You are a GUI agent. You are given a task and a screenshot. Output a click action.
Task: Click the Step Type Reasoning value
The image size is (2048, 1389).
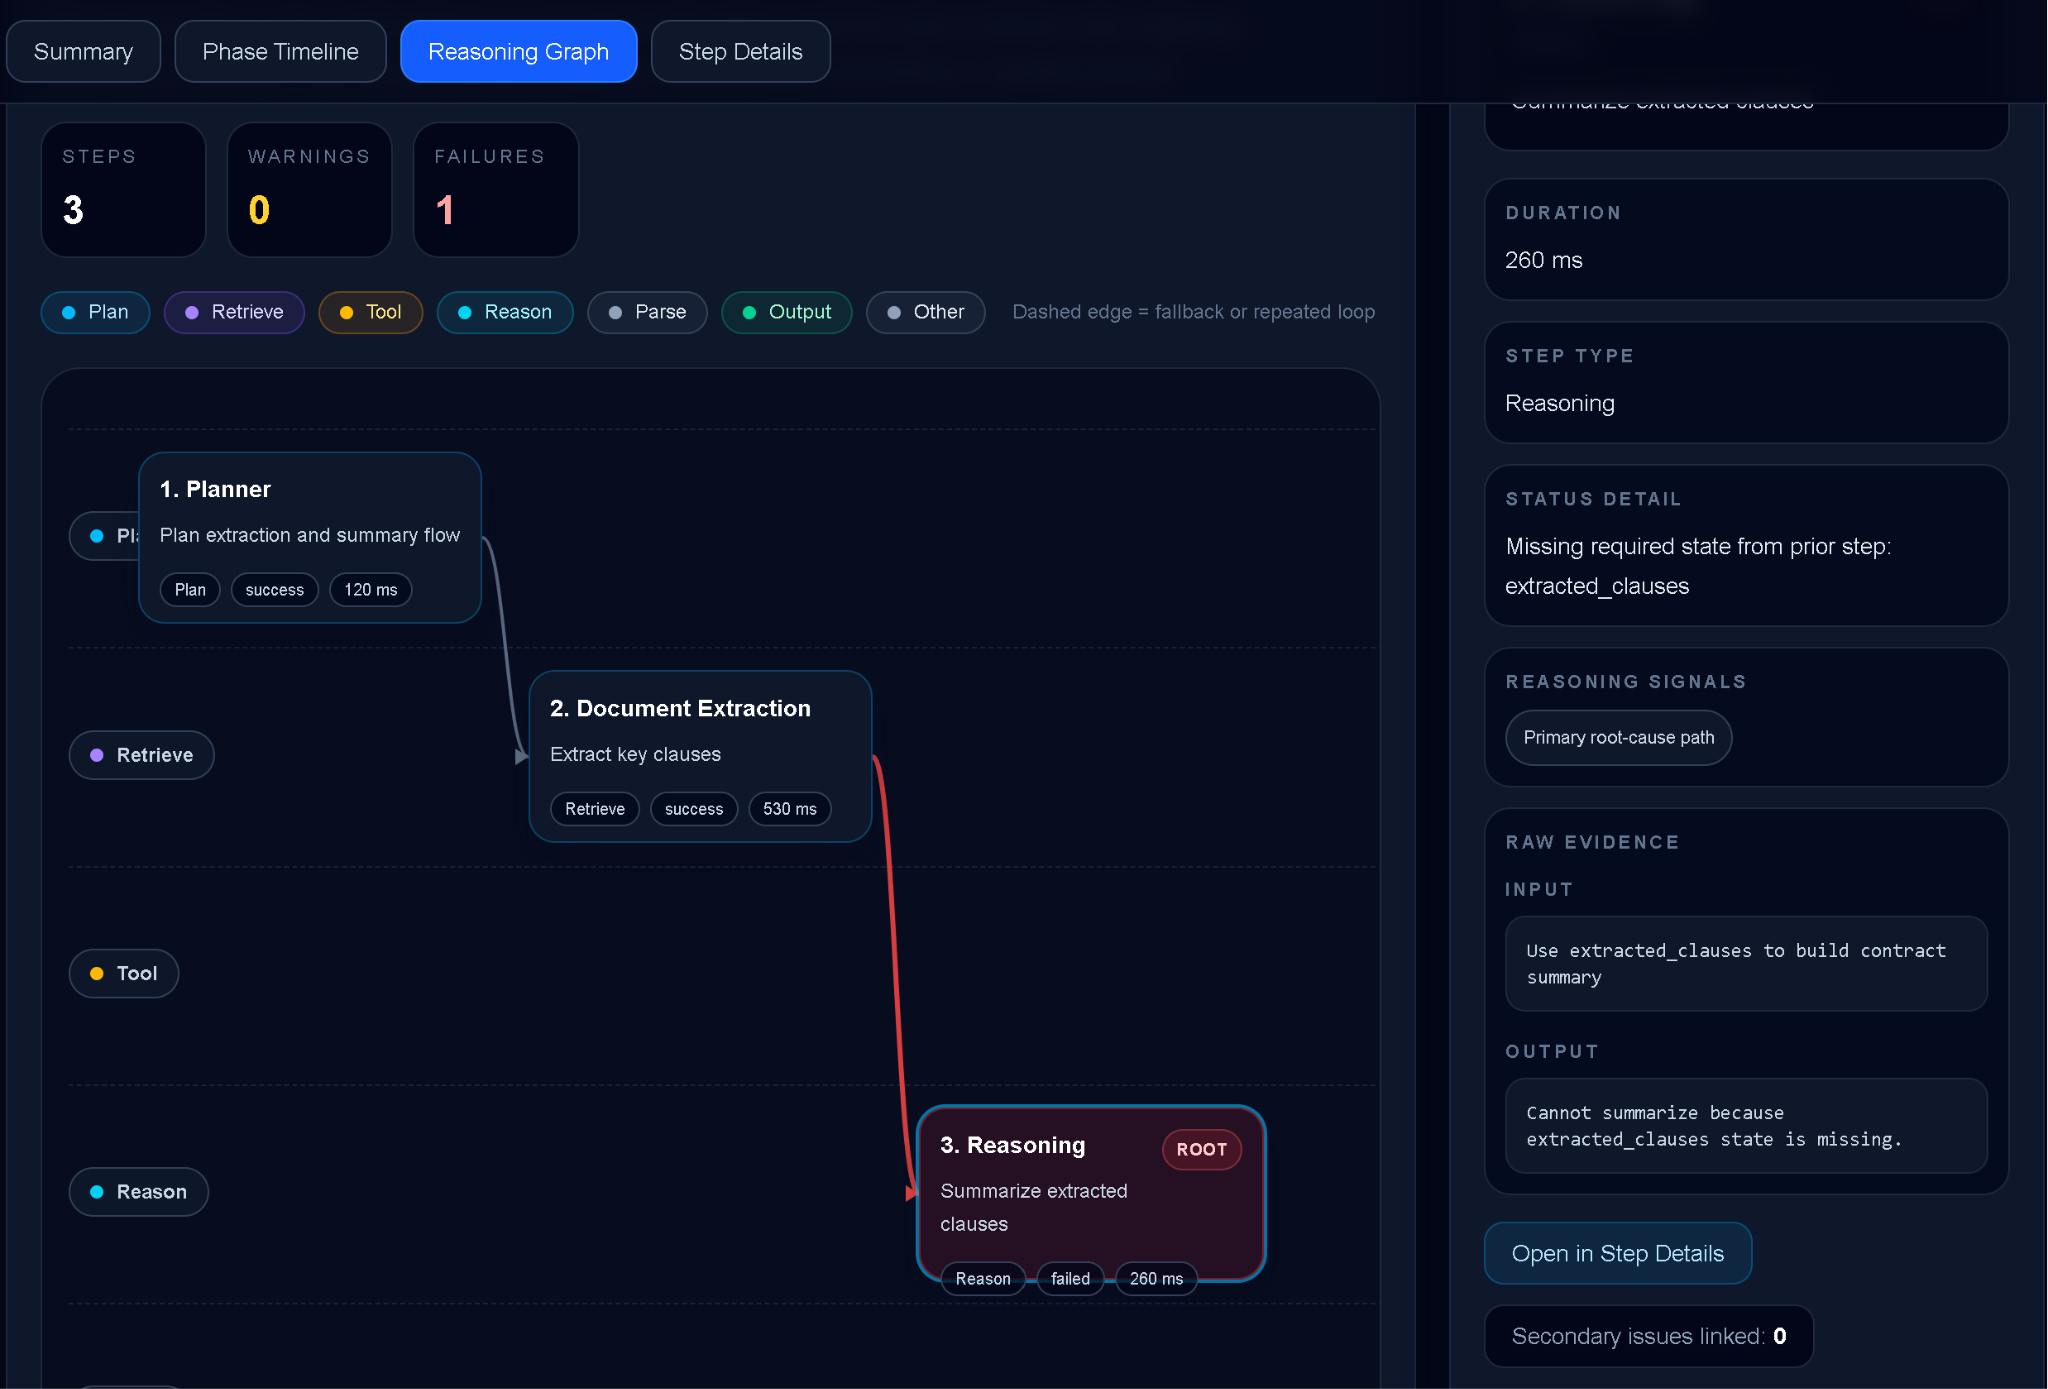point(1560,403)
